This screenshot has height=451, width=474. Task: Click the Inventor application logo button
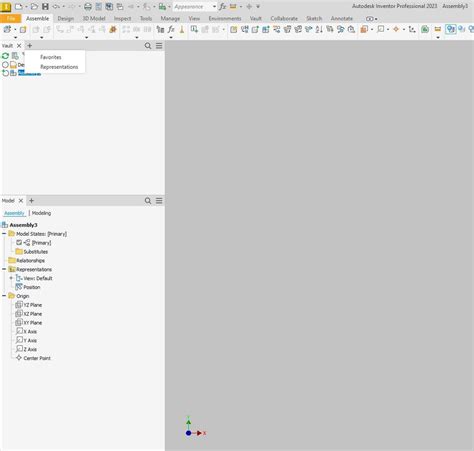point(6,6)
